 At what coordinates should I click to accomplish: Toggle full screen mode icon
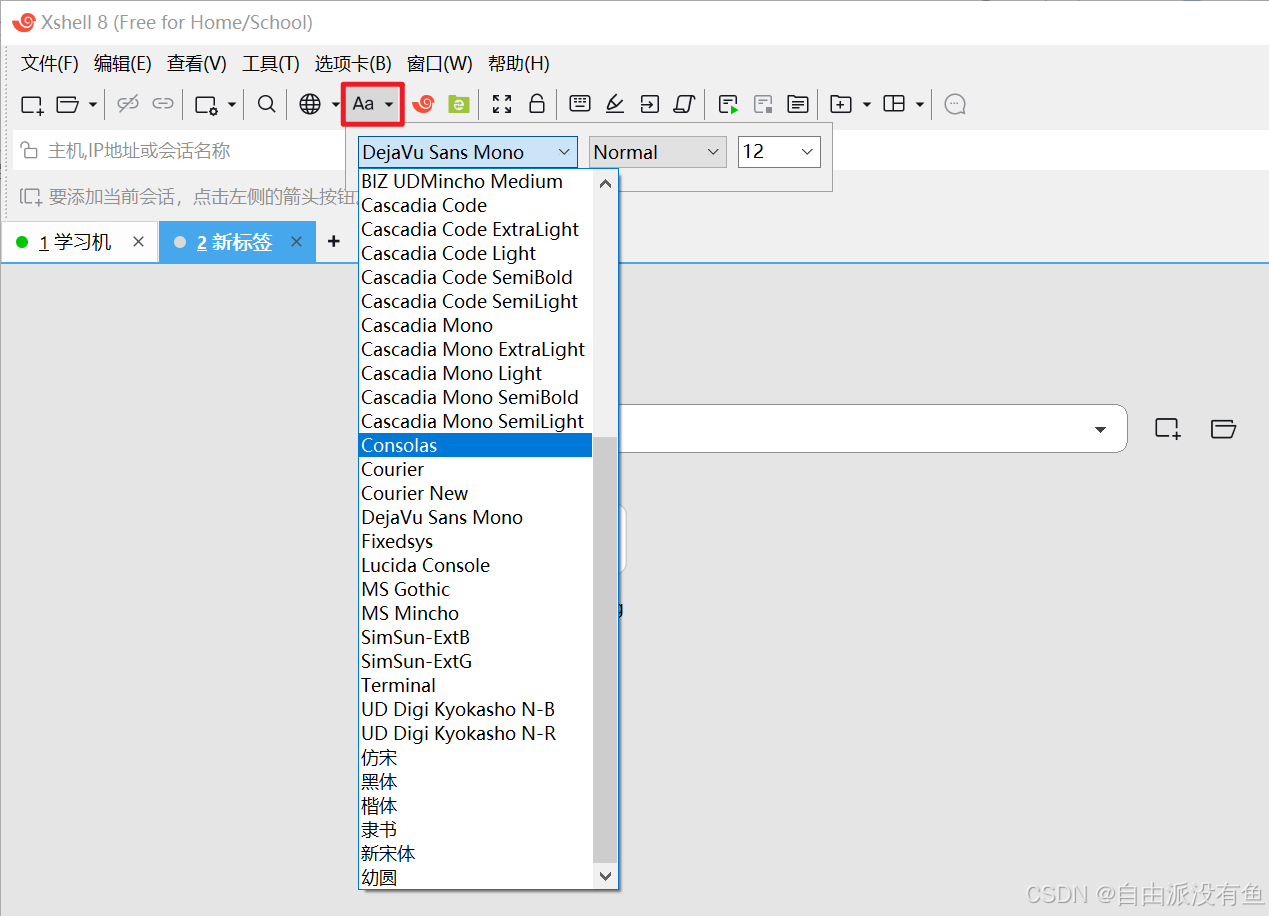click(502, 104)
